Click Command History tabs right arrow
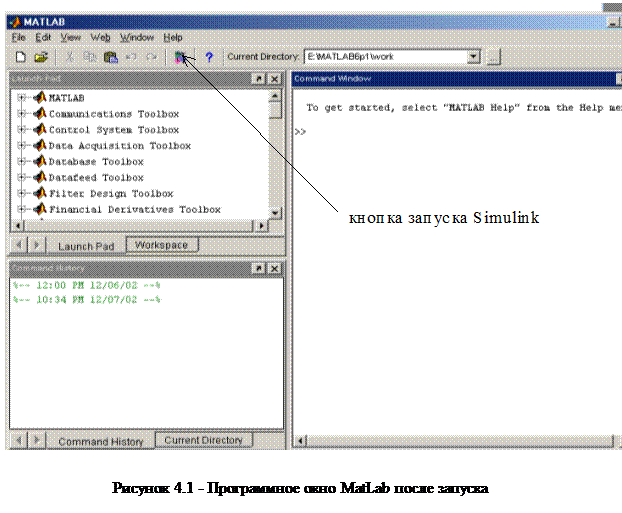 tap(36, 440)
